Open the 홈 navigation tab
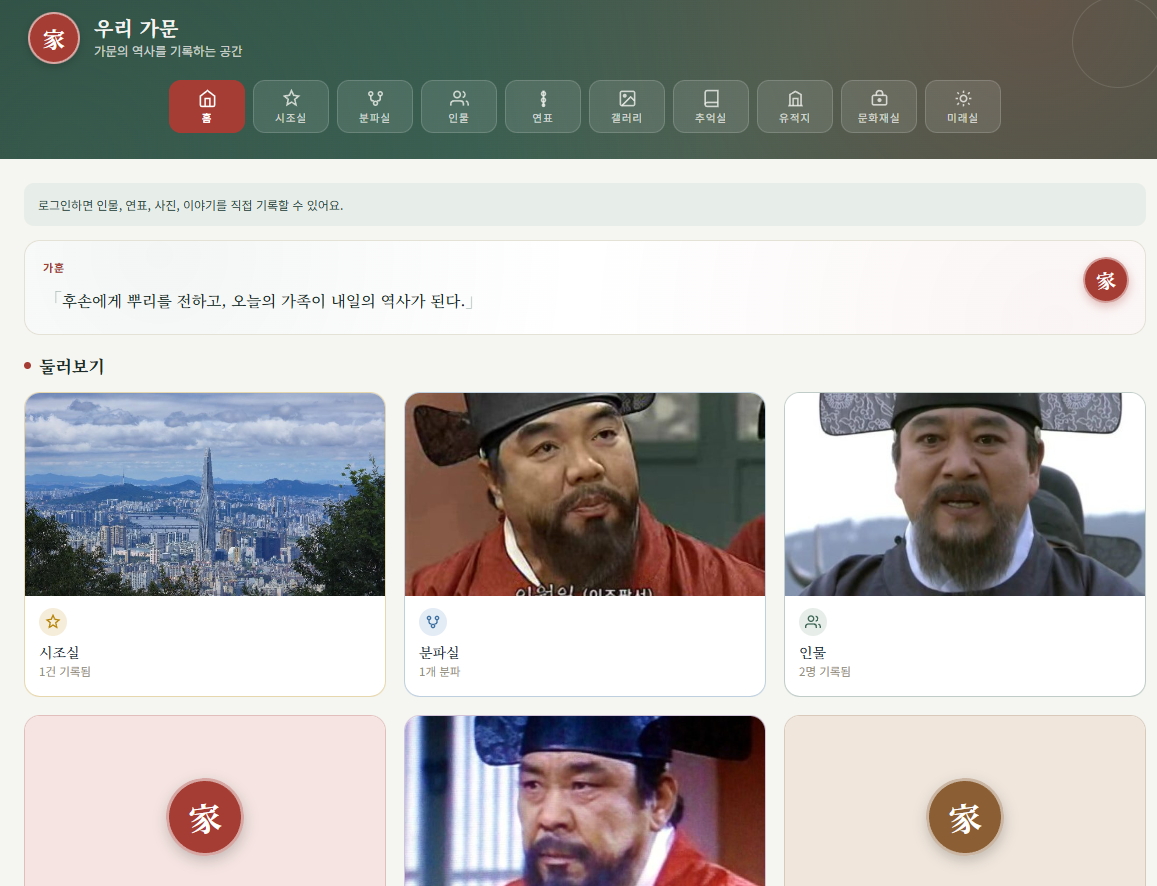1157x886 pixels. pos(207,106)
